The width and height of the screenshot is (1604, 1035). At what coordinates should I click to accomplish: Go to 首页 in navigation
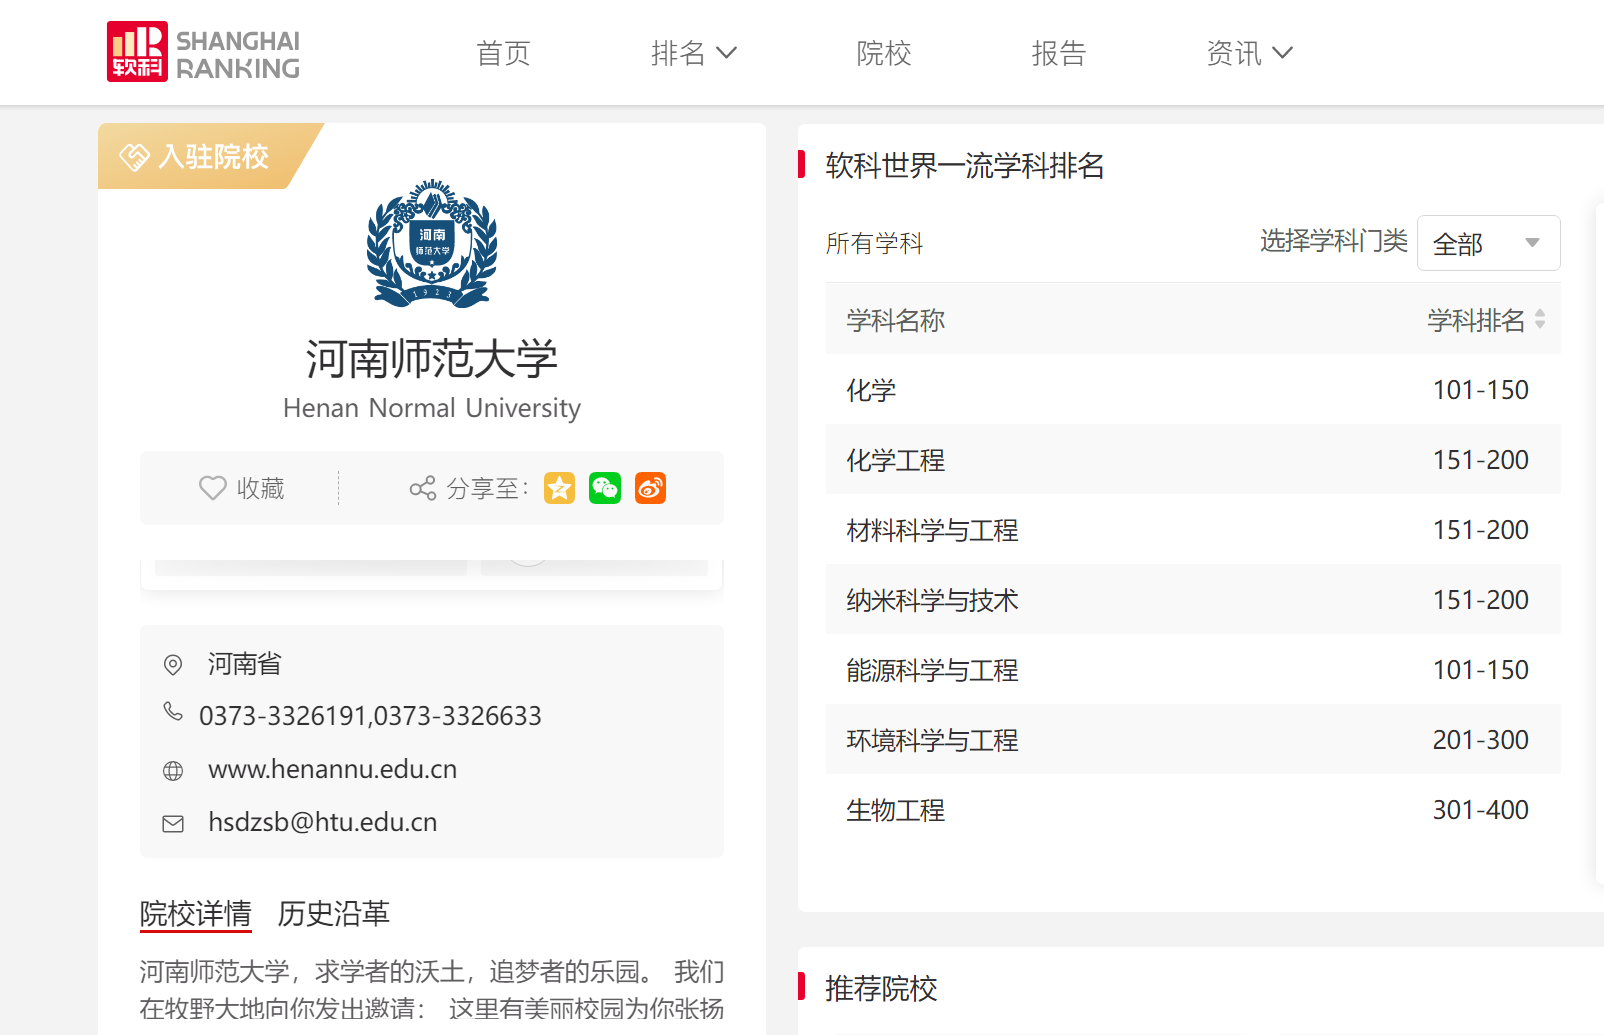click(x=503, y=53)
